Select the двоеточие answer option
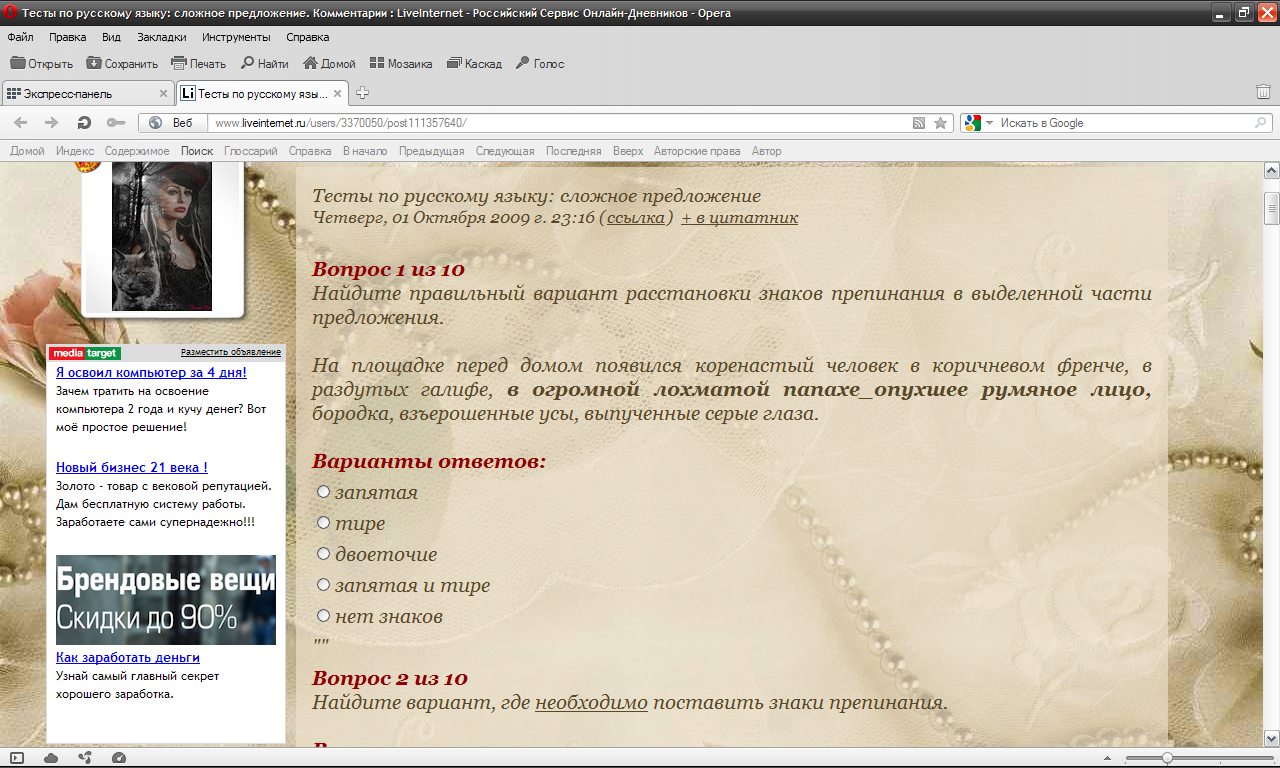The image size is (1280, 768). [x=323, y=554]
